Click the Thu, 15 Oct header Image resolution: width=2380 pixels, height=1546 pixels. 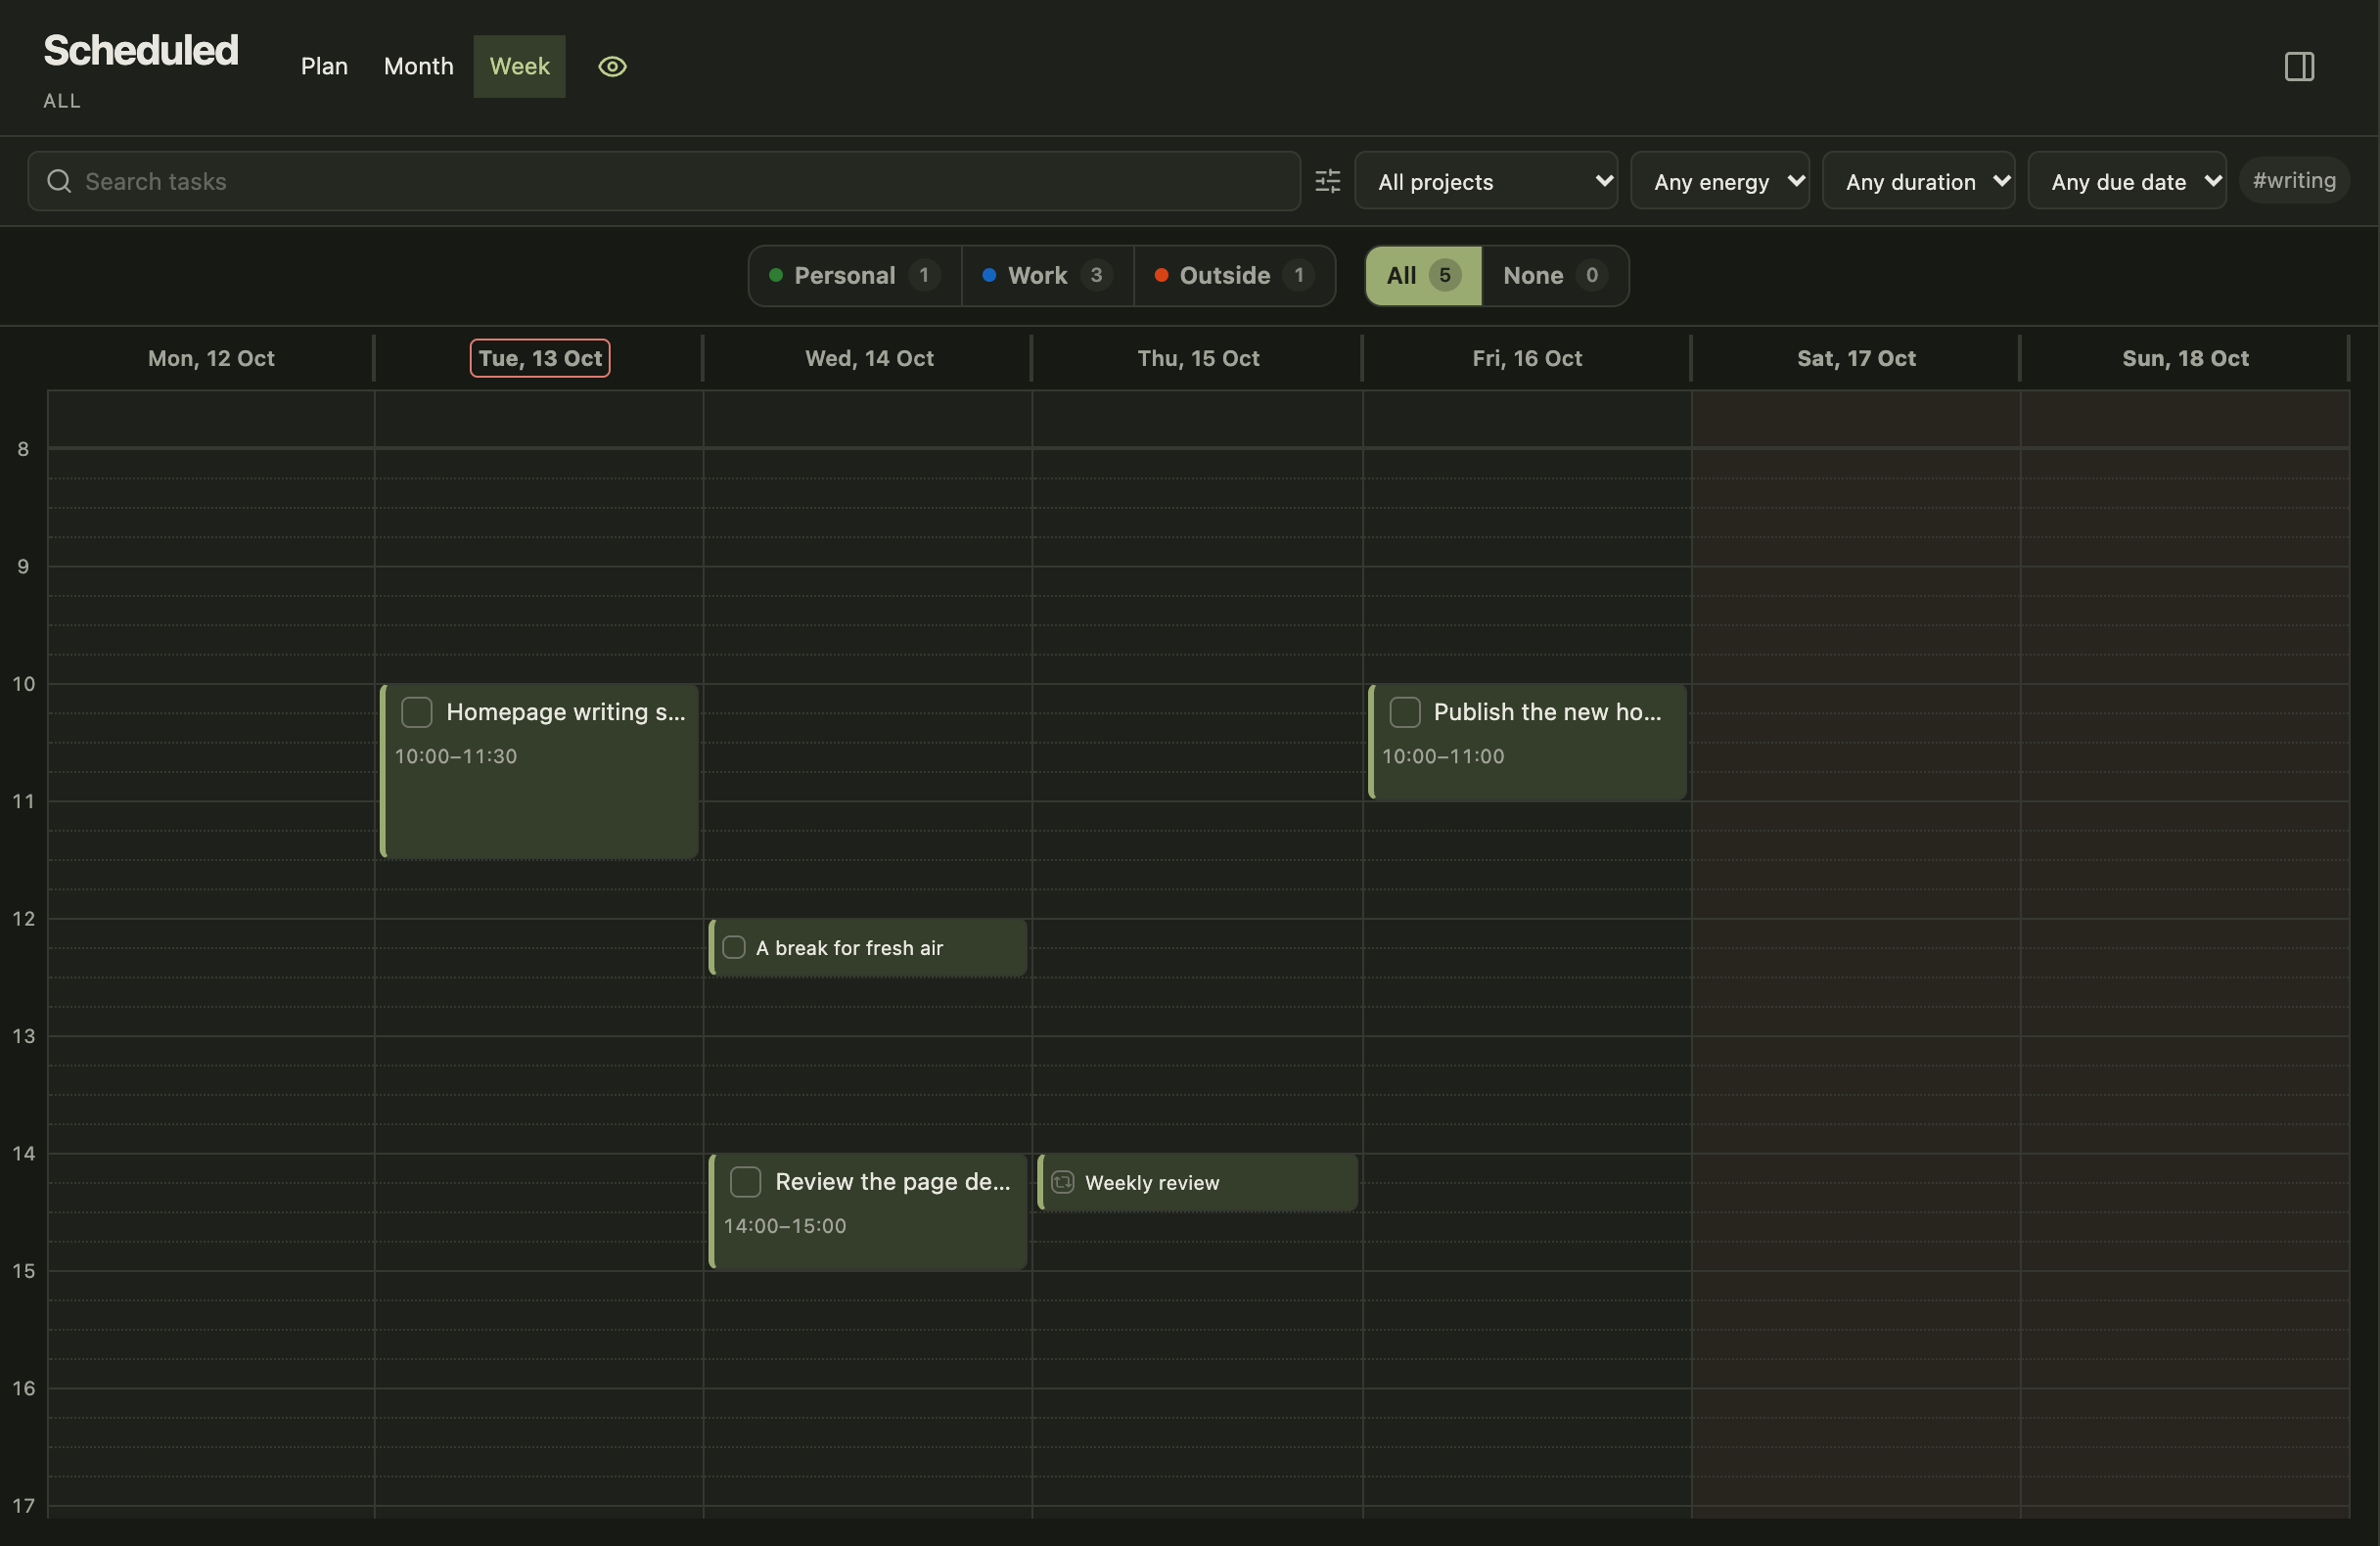click(x=1198, y=358)
